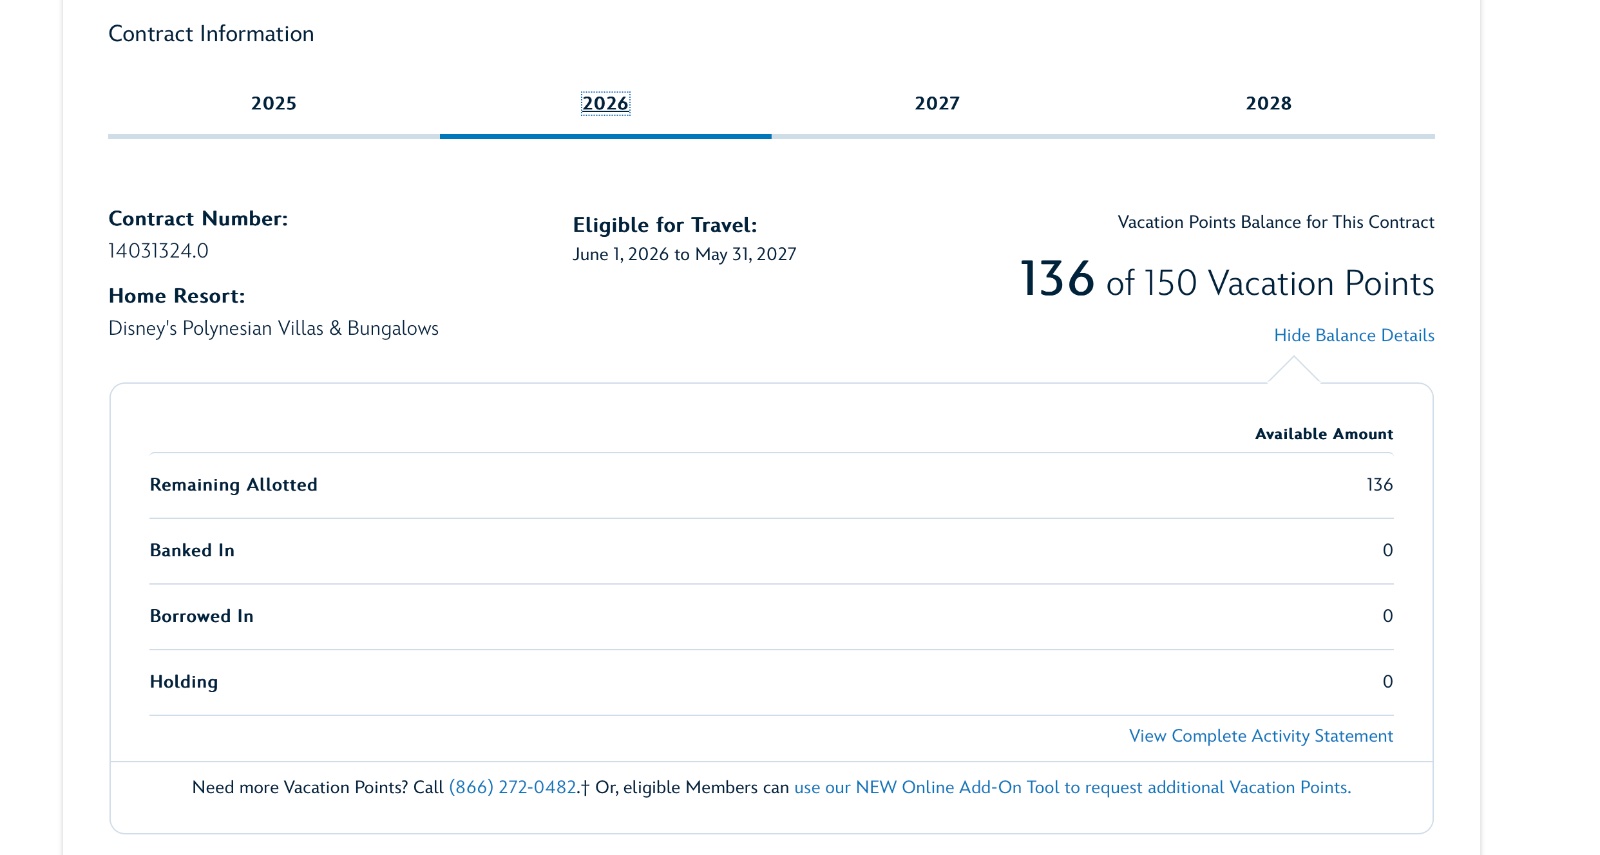This screenshot has width=1600, height=855.
Task: Go to the 2028 contract year tab
Action: click(1268, 104)
